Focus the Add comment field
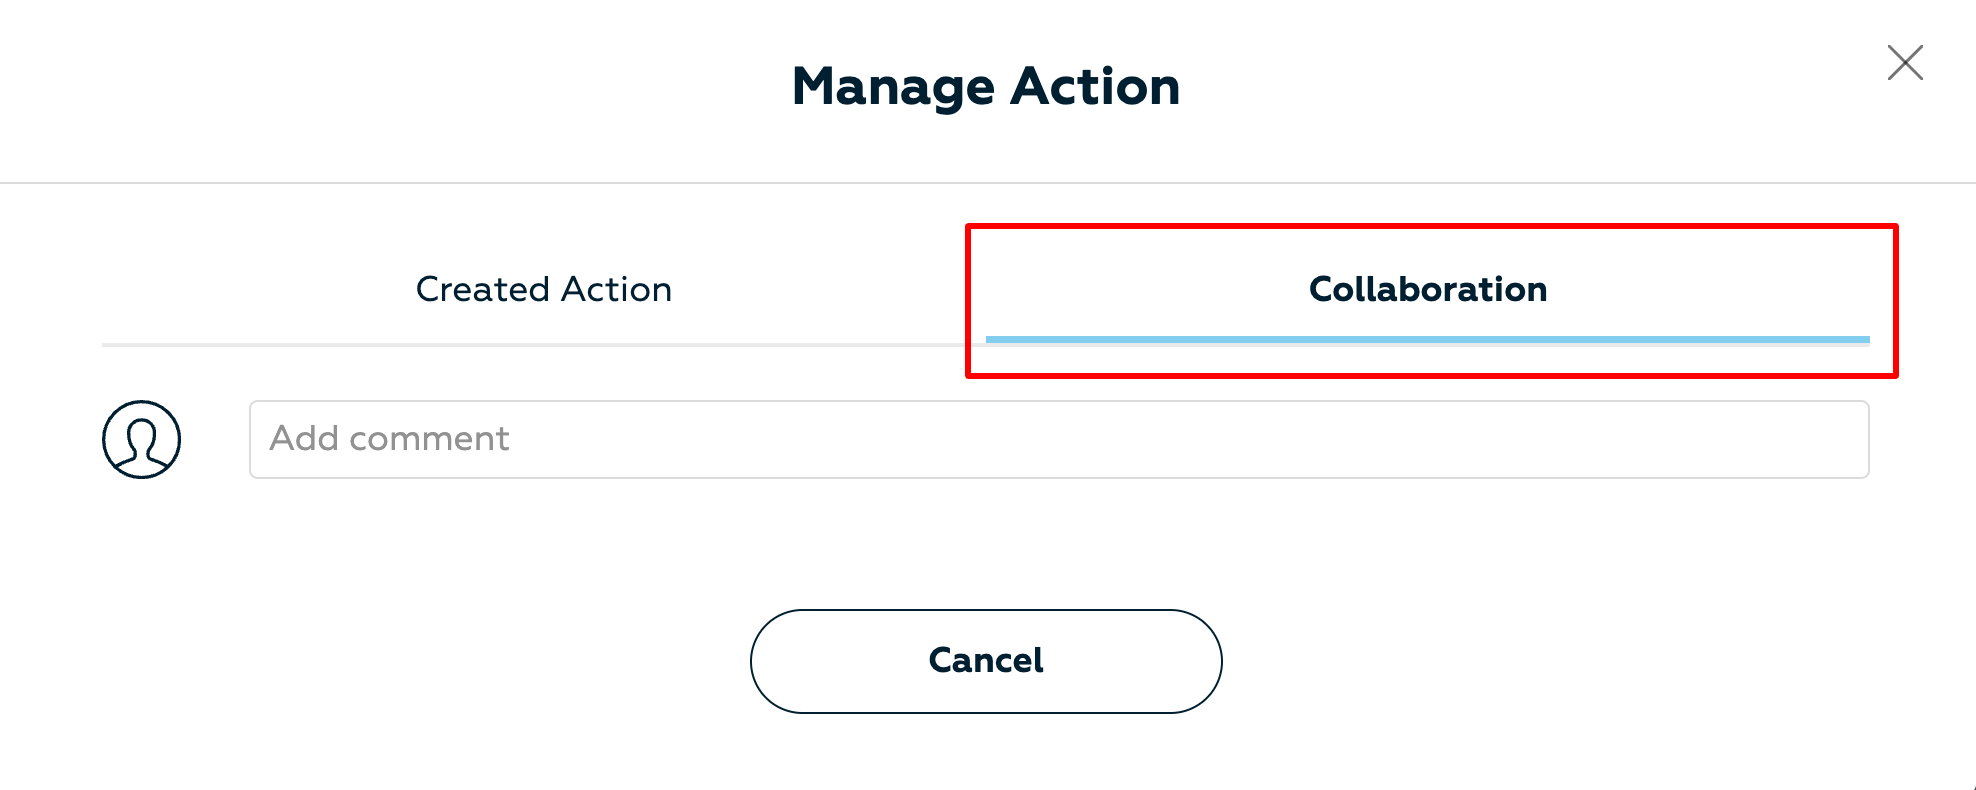 [x=1059, y=439]
